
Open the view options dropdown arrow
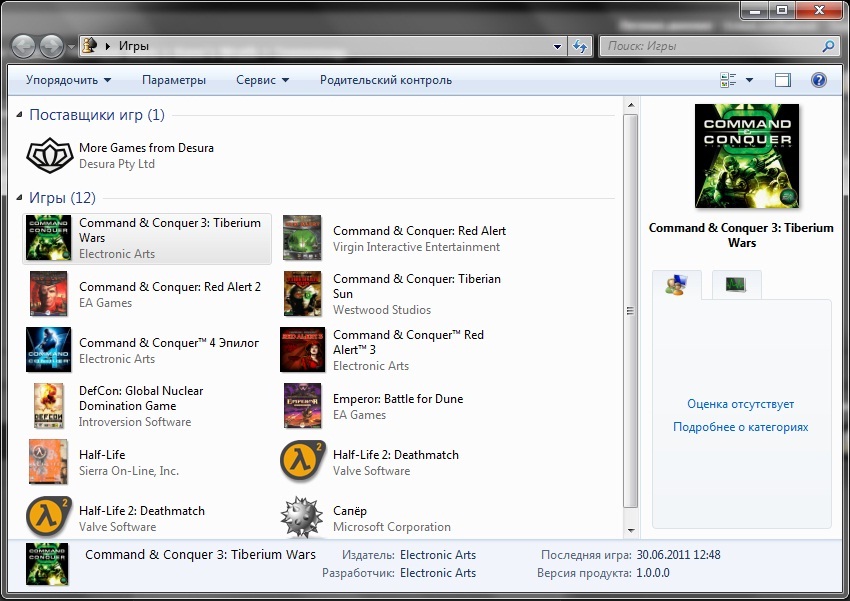coord(749,80)
